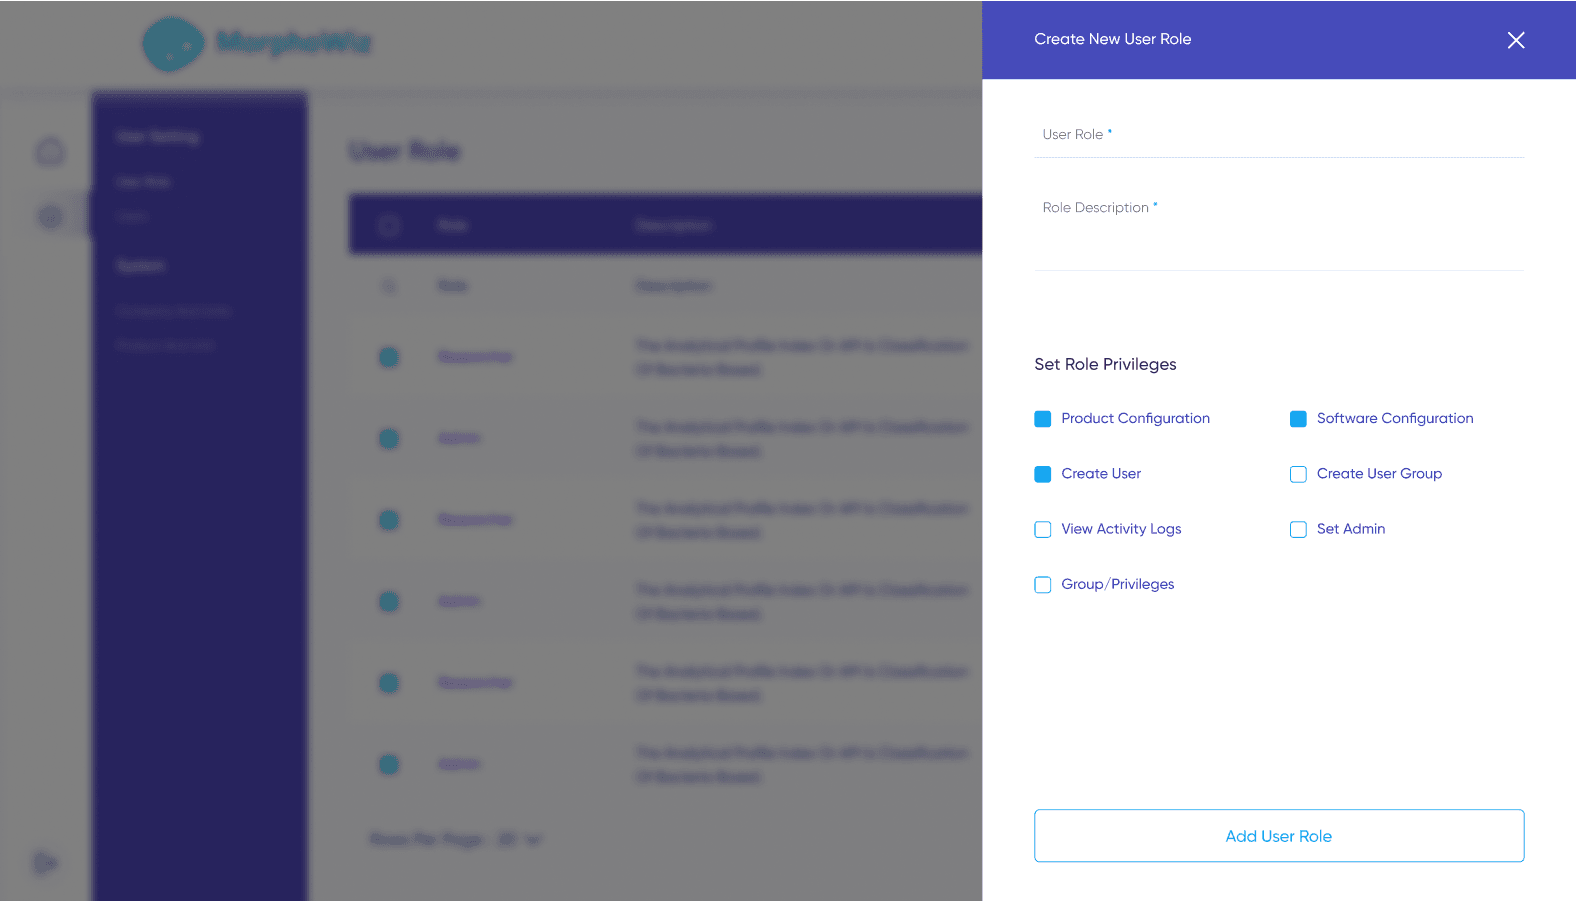The width and height of the screenshot is (1576, 901).
Task: Uncheck the Product Configuration privilege
Action: pos(1043,419)
